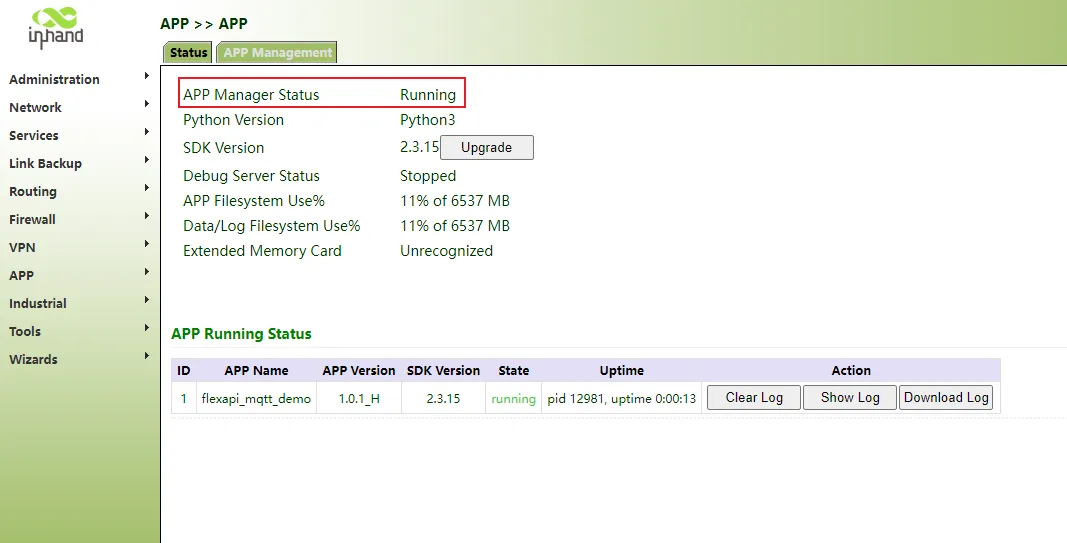
Task: Click Download Log for flexapi_mqtt_demo
Action: tap(946, 397)
